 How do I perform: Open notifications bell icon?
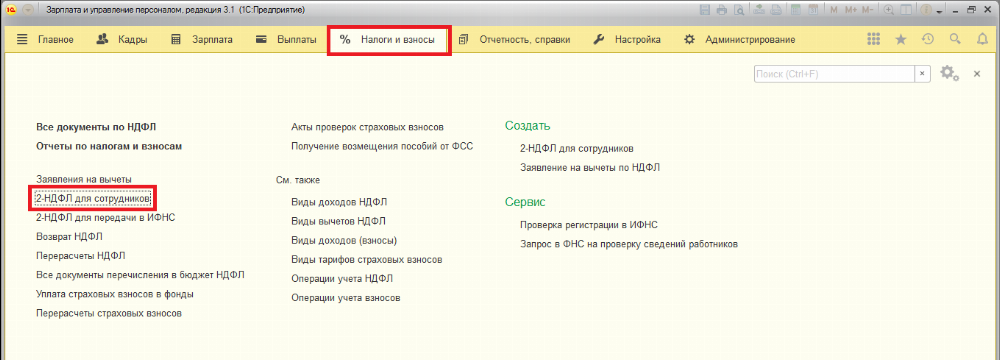(x=982, y=40)
